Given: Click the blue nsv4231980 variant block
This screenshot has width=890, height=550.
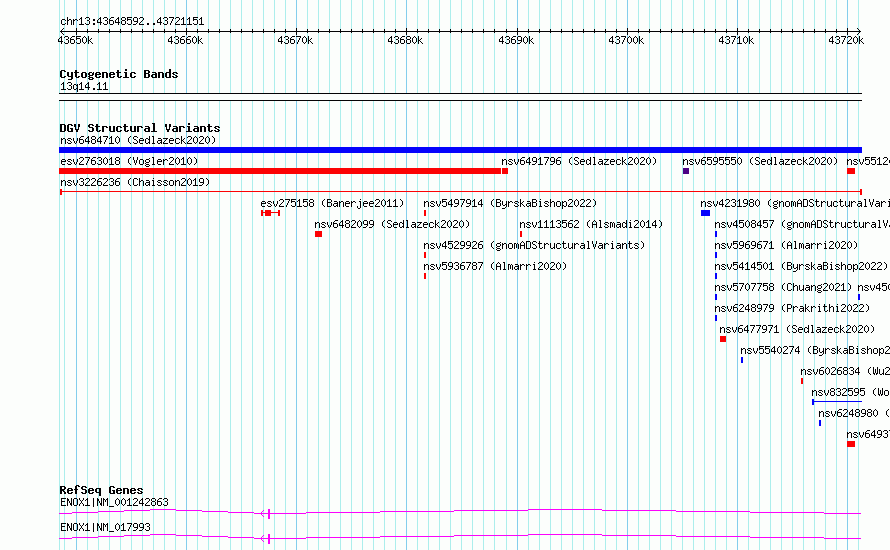Looking at the screenshot, I should point(705,213).
